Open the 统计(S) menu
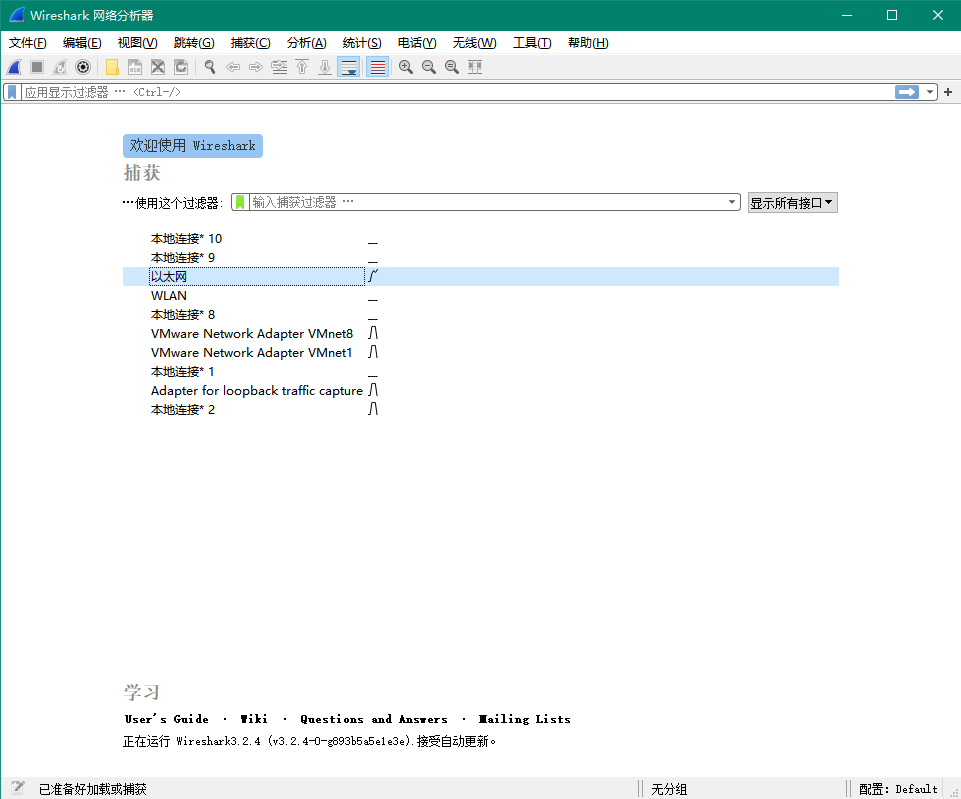This screenshot has width=961, height=799. pyautogui.click(x=362, y=43)
